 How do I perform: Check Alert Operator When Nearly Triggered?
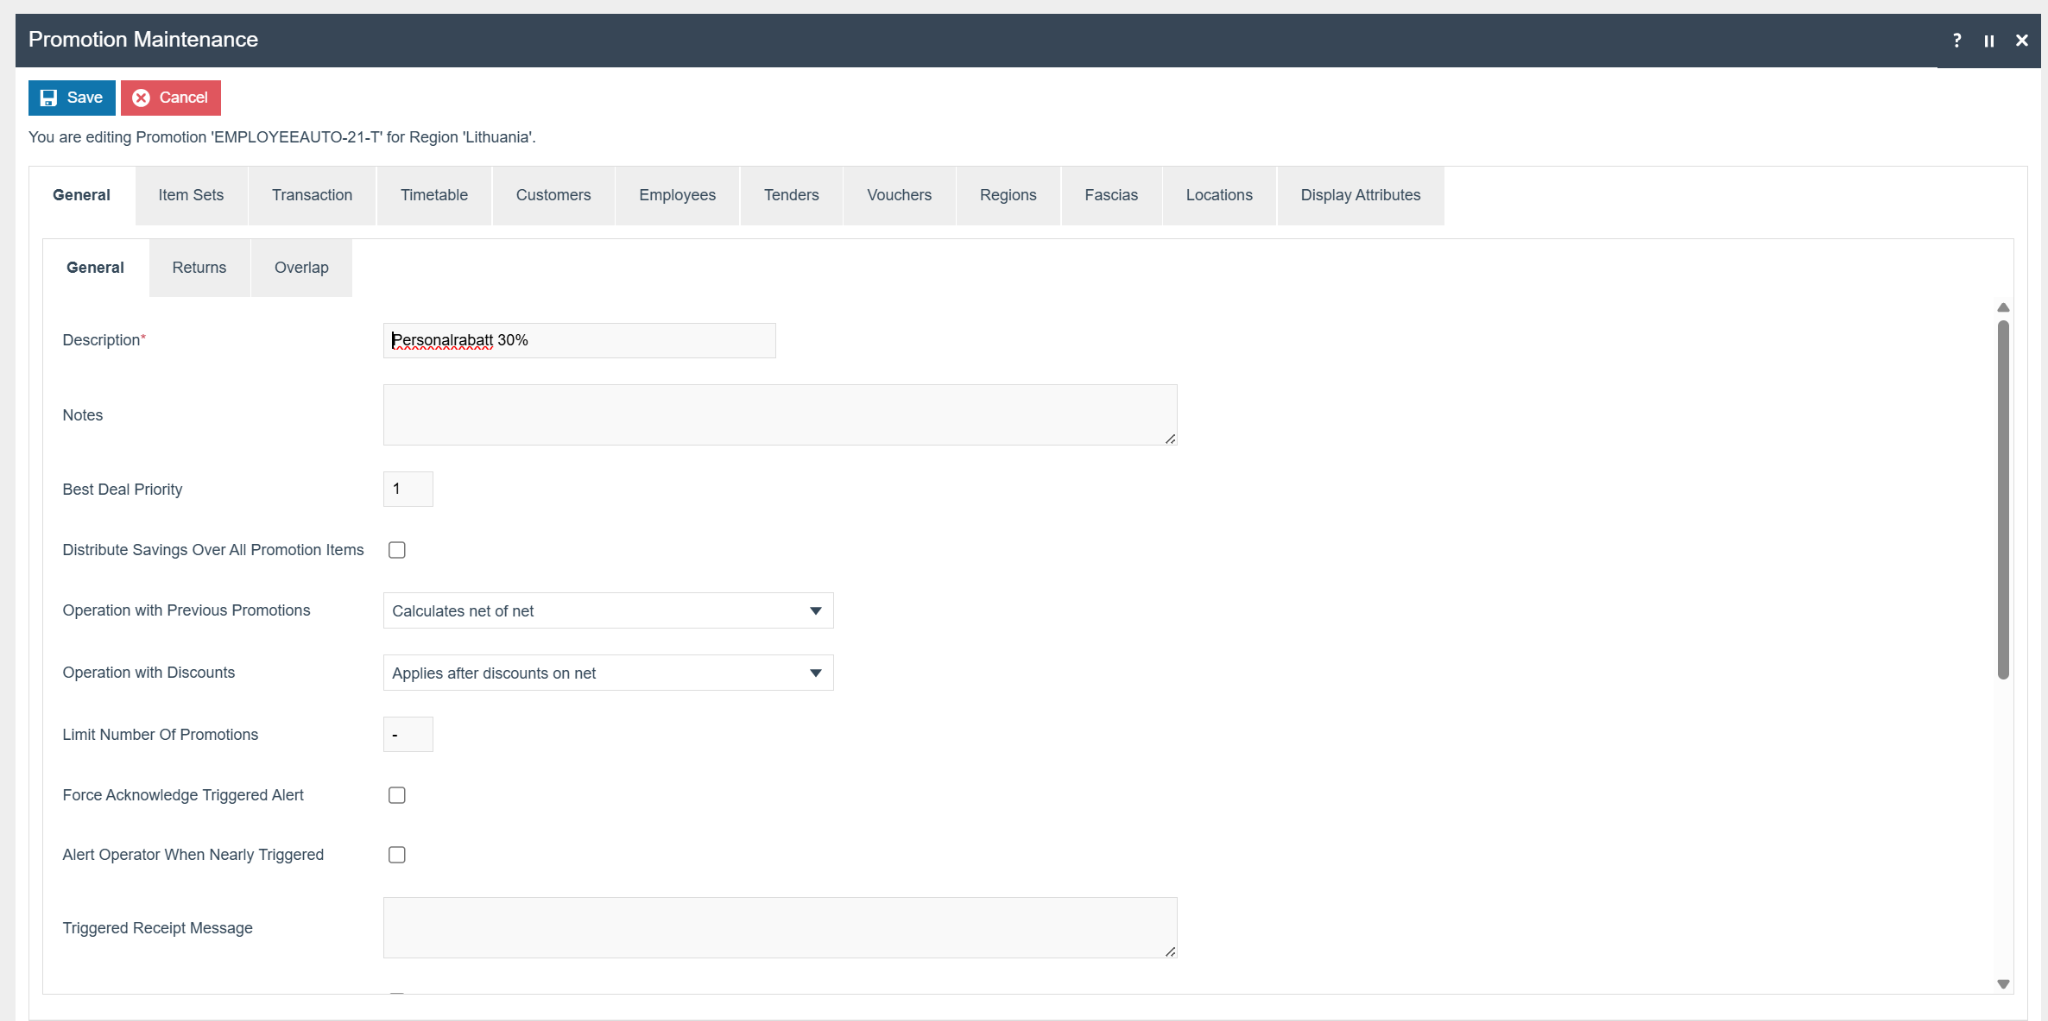[397, 855]
